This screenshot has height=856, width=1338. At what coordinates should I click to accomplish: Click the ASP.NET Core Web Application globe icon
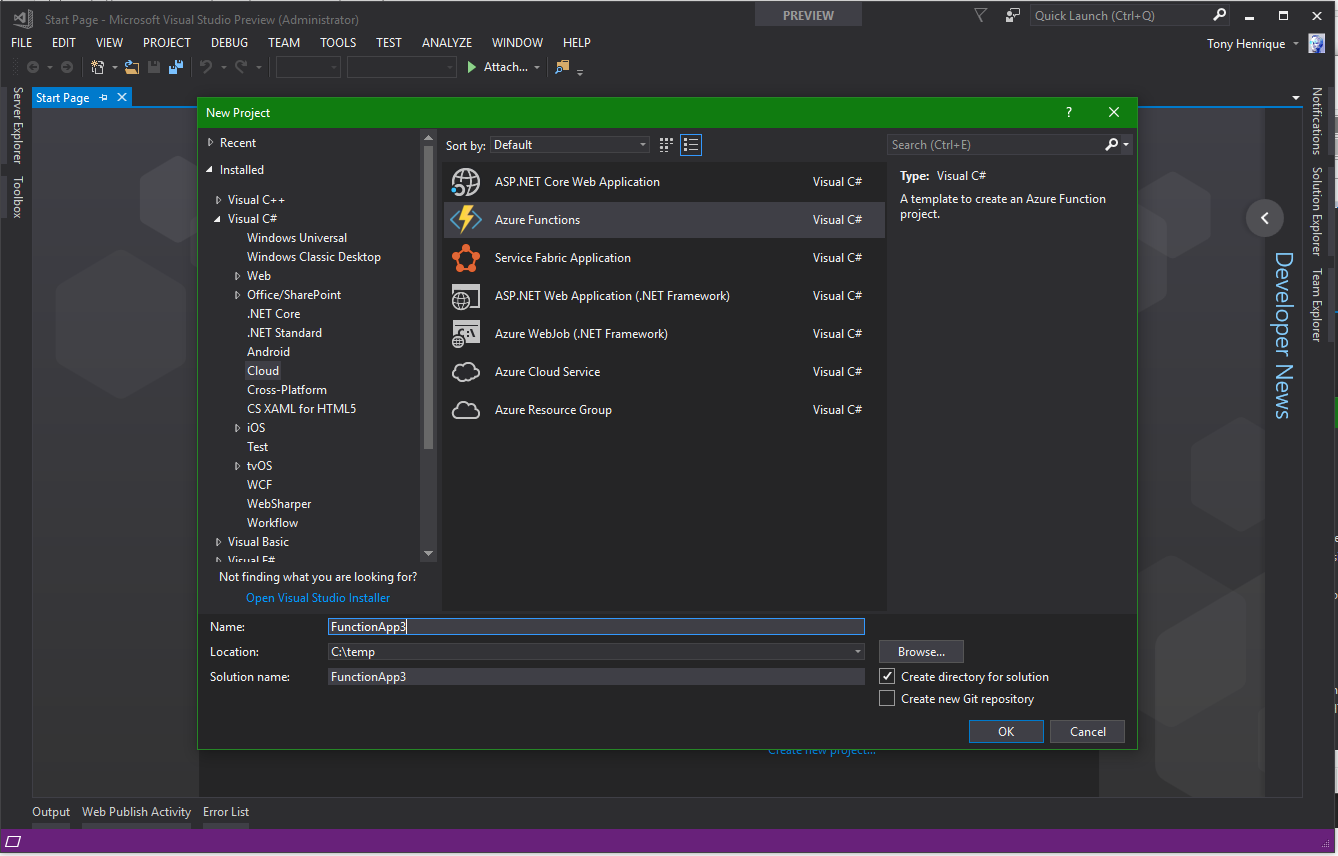(466, 182)
